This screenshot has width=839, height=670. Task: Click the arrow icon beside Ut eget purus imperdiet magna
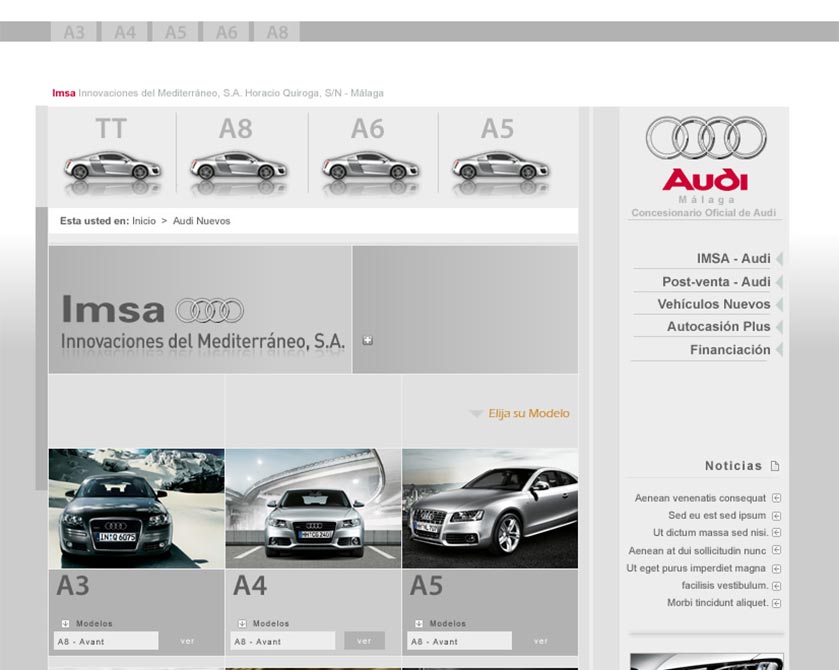click(x=776, y=568)
